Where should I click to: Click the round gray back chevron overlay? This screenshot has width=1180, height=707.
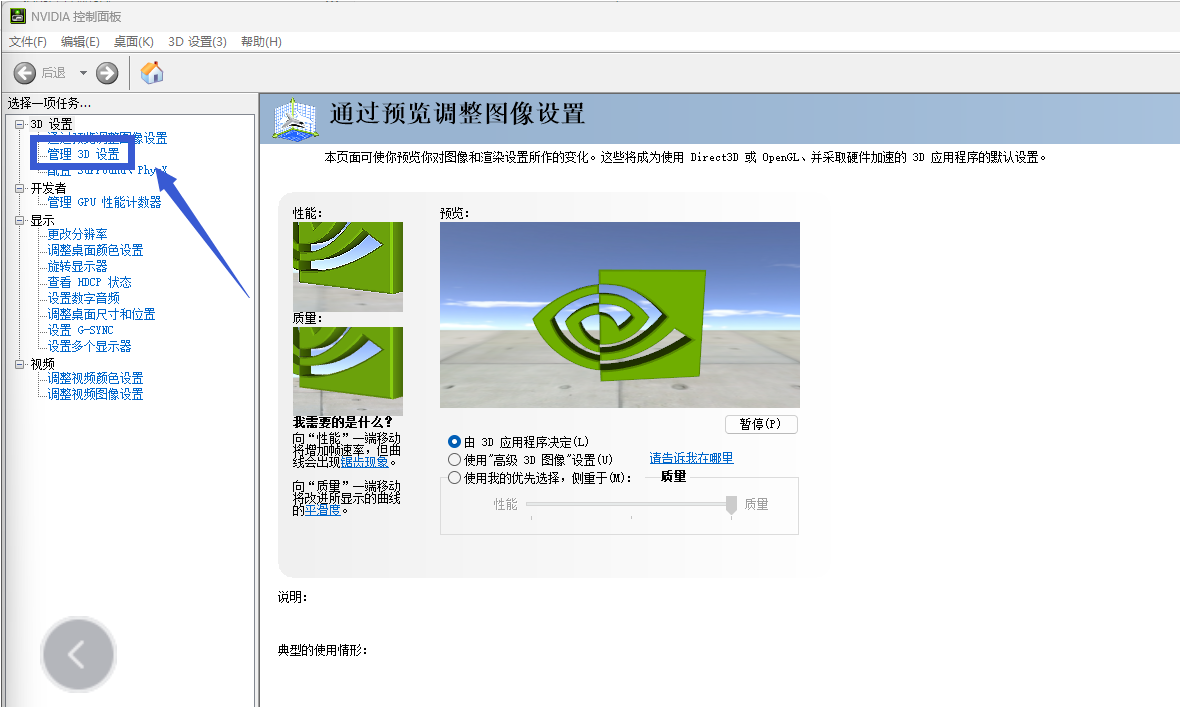(x=78, y=655)
